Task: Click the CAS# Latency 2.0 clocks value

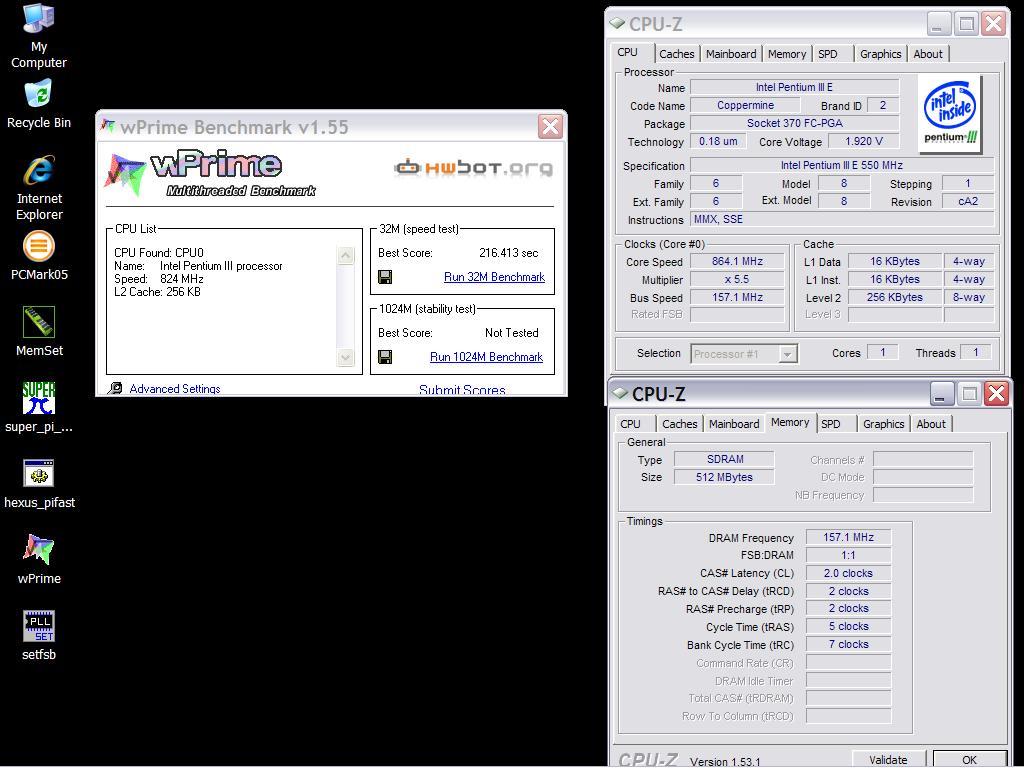Action: 848,573
